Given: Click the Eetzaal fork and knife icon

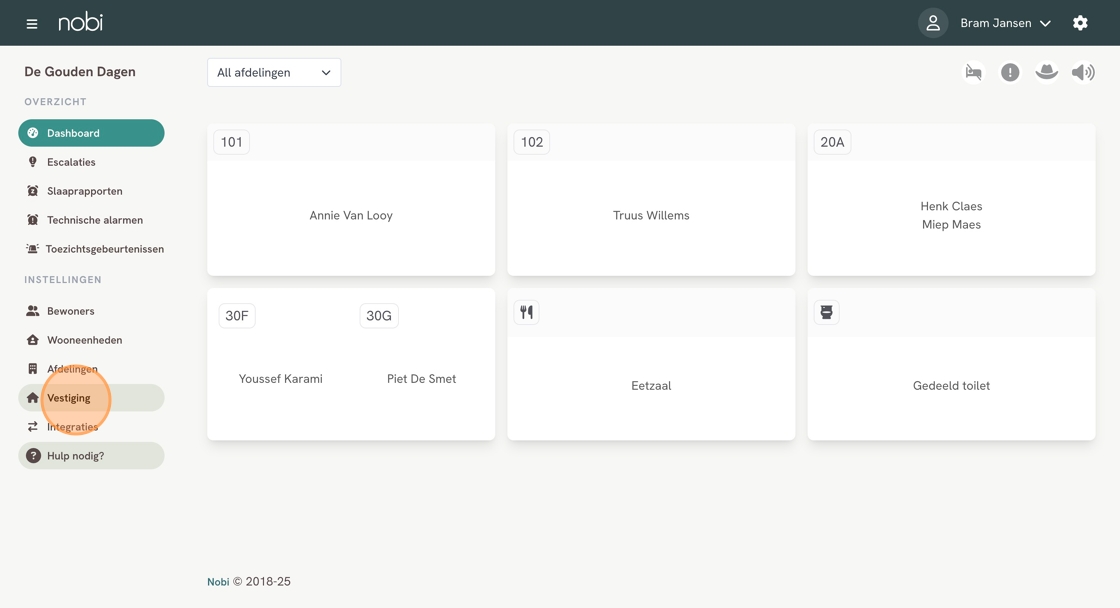Looking at the screenshot, I should pyautogui.click(x=526, y=313).
